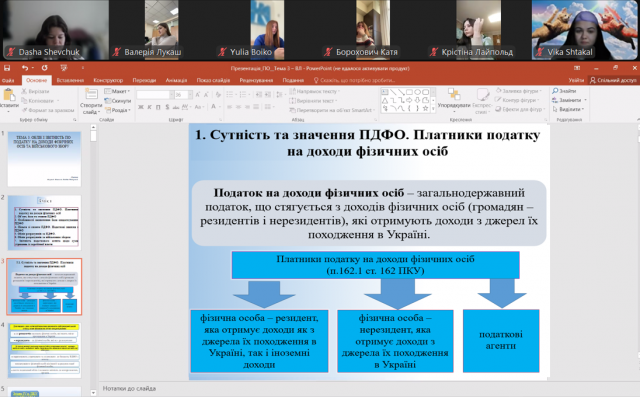
Task: Open Shape Effects (Ефекти для фігур) dropdown
Action: (x=520, y=109)
